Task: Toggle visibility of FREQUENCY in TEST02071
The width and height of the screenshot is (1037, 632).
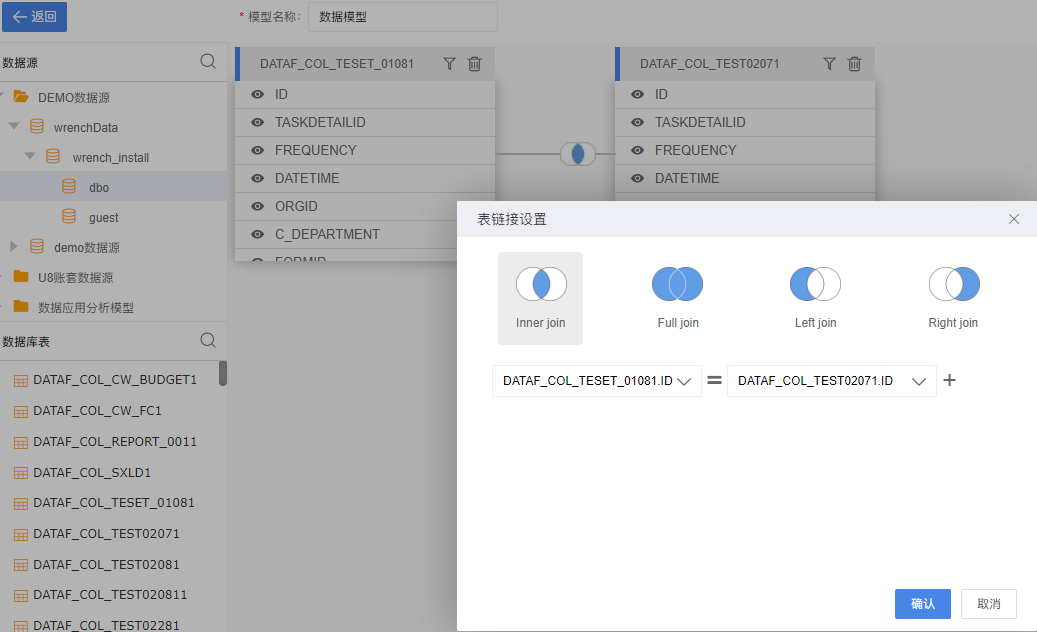Action: [x=638, y=150]
